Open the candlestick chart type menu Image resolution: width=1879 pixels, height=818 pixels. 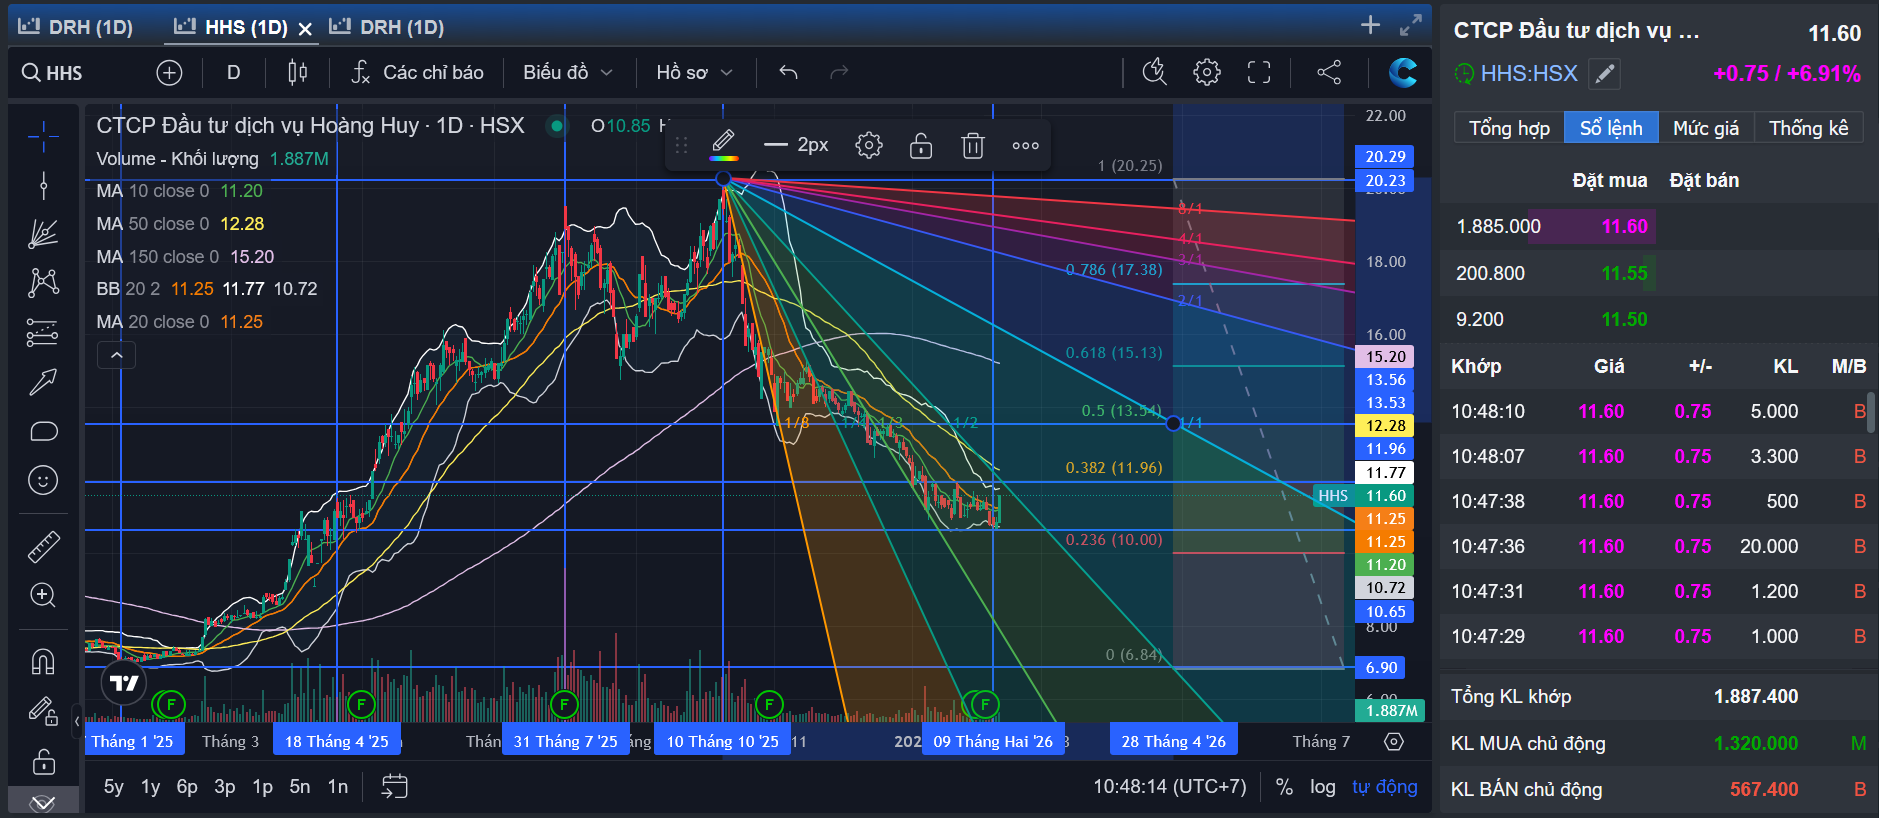pos(297,72)
